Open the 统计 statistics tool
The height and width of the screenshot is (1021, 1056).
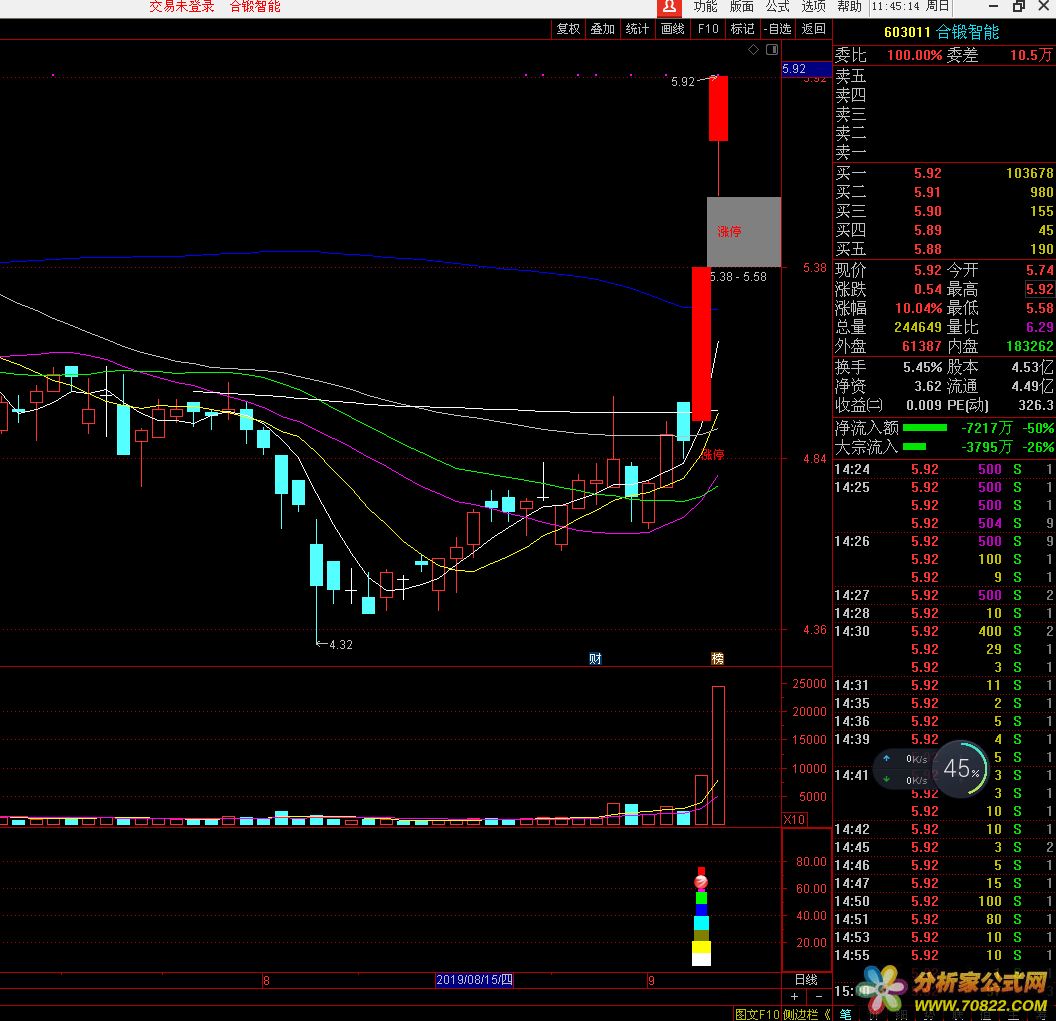(637, 29)
